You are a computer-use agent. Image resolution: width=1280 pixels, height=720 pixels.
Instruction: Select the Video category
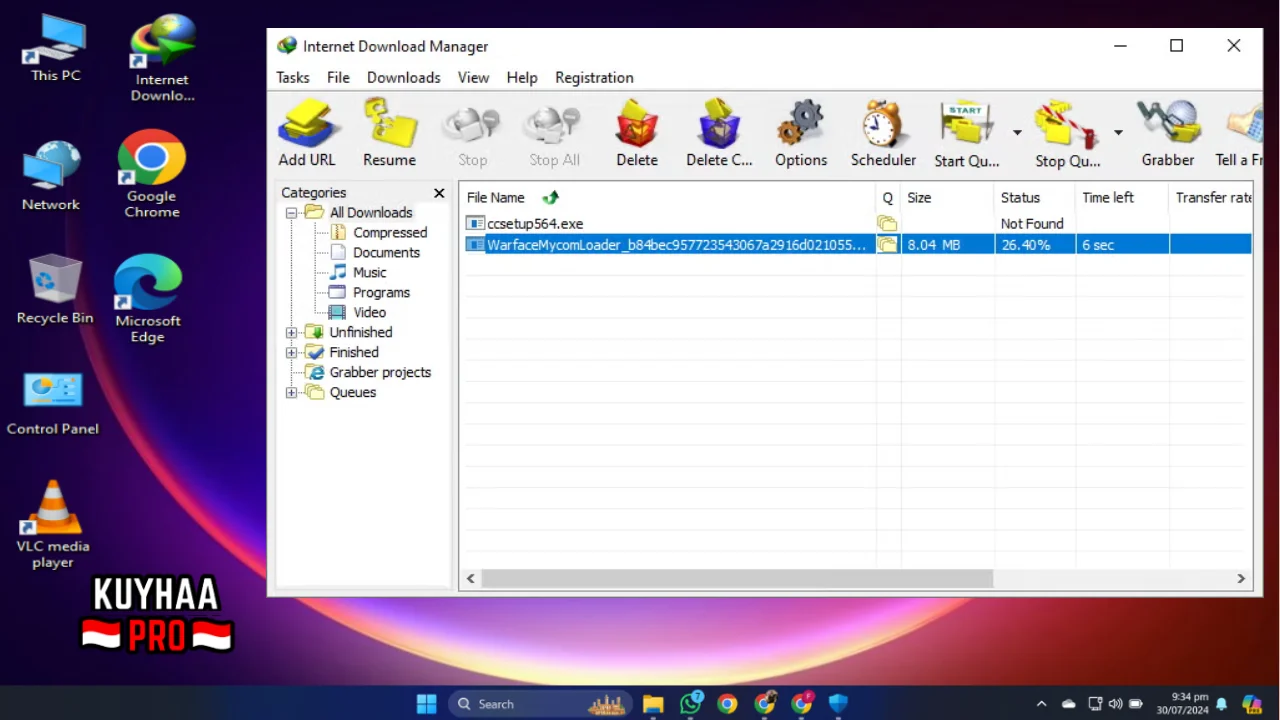[369, 312]
